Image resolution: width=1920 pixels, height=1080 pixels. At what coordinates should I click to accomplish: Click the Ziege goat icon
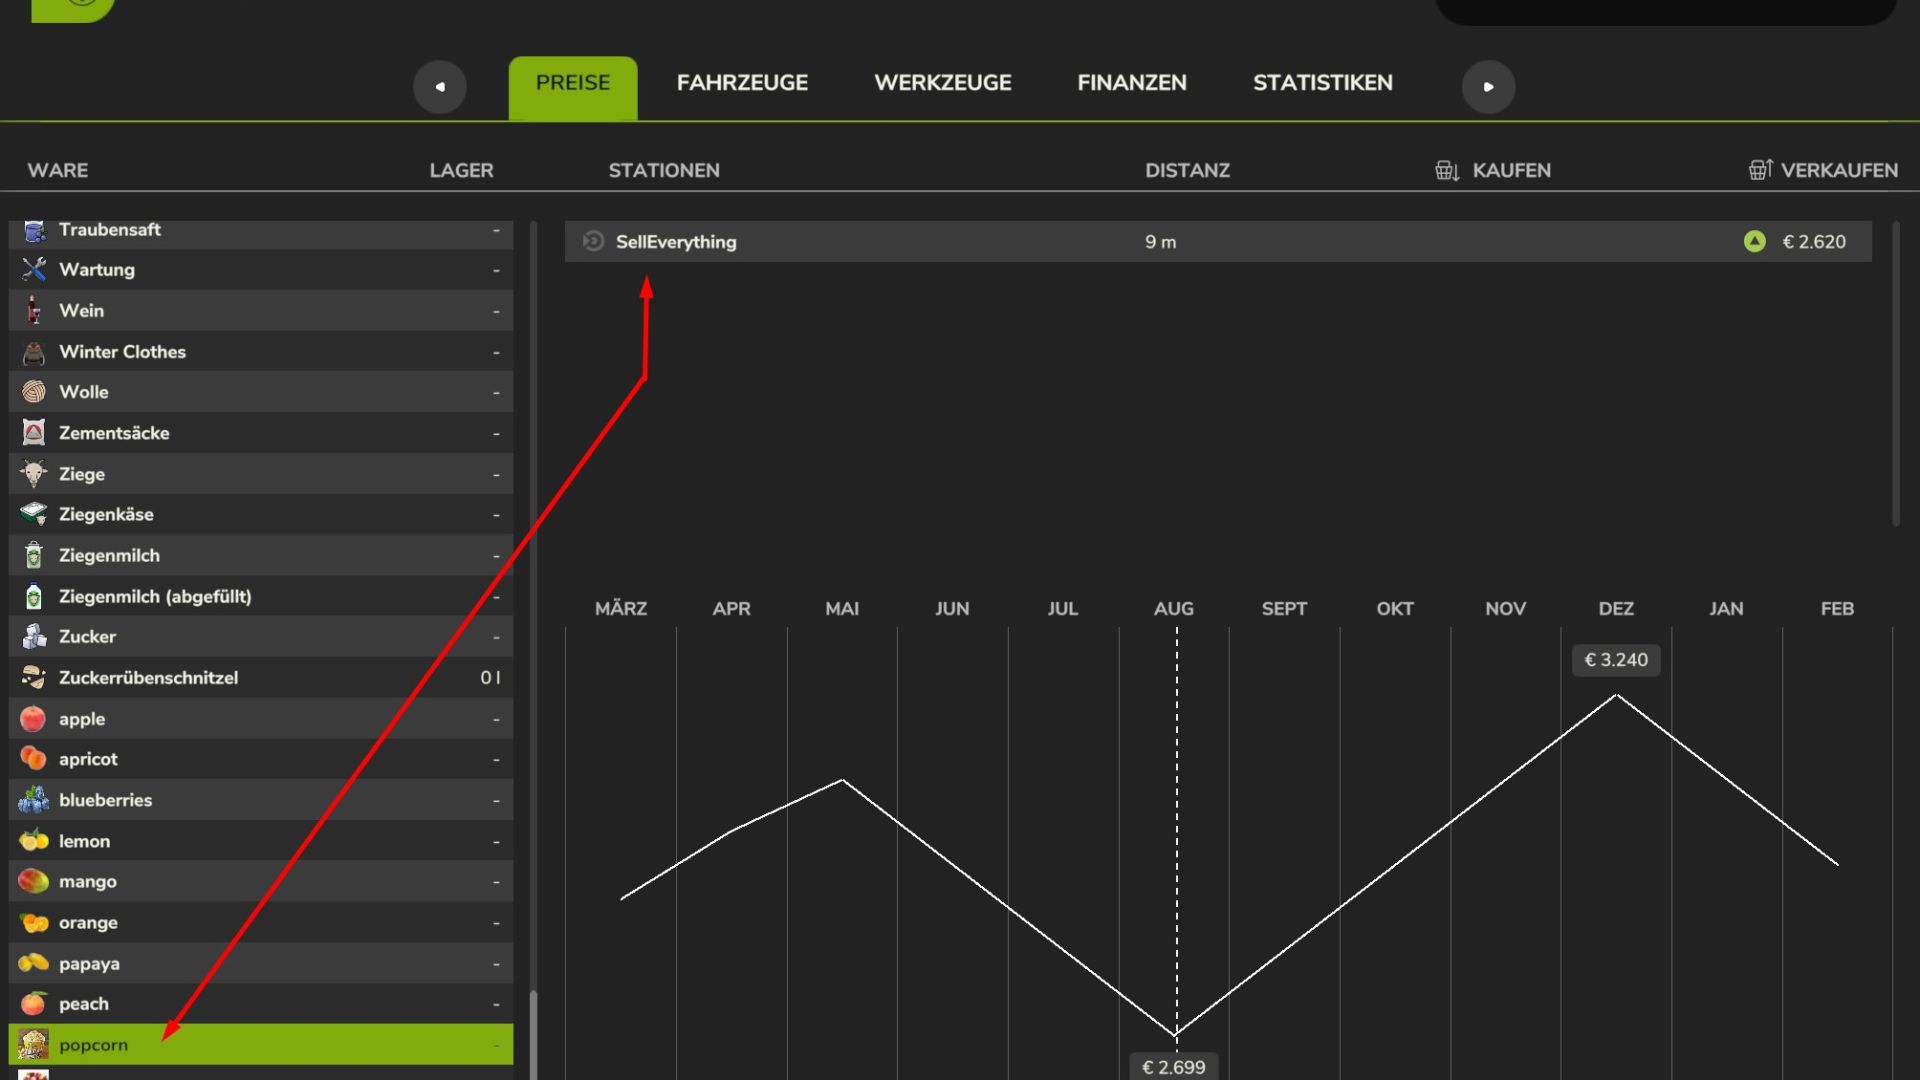(x=34, y=474)
